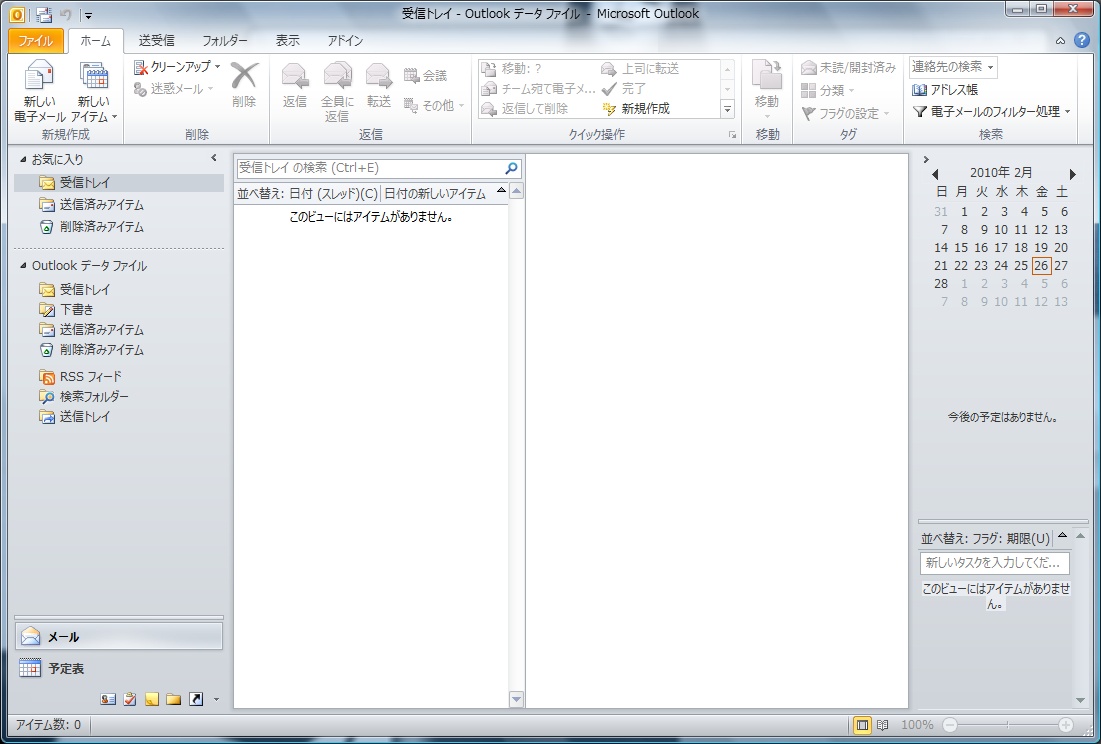Switch to the 表示 tab
This screenshot has width=1101, height=744.
[x=287, y=41]
